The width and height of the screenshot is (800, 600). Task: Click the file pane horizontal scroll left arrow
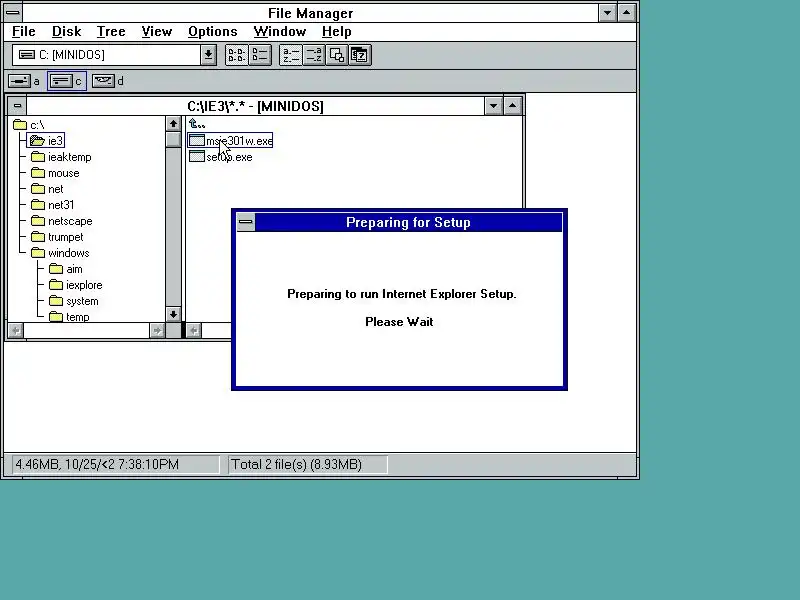point(194,331)
